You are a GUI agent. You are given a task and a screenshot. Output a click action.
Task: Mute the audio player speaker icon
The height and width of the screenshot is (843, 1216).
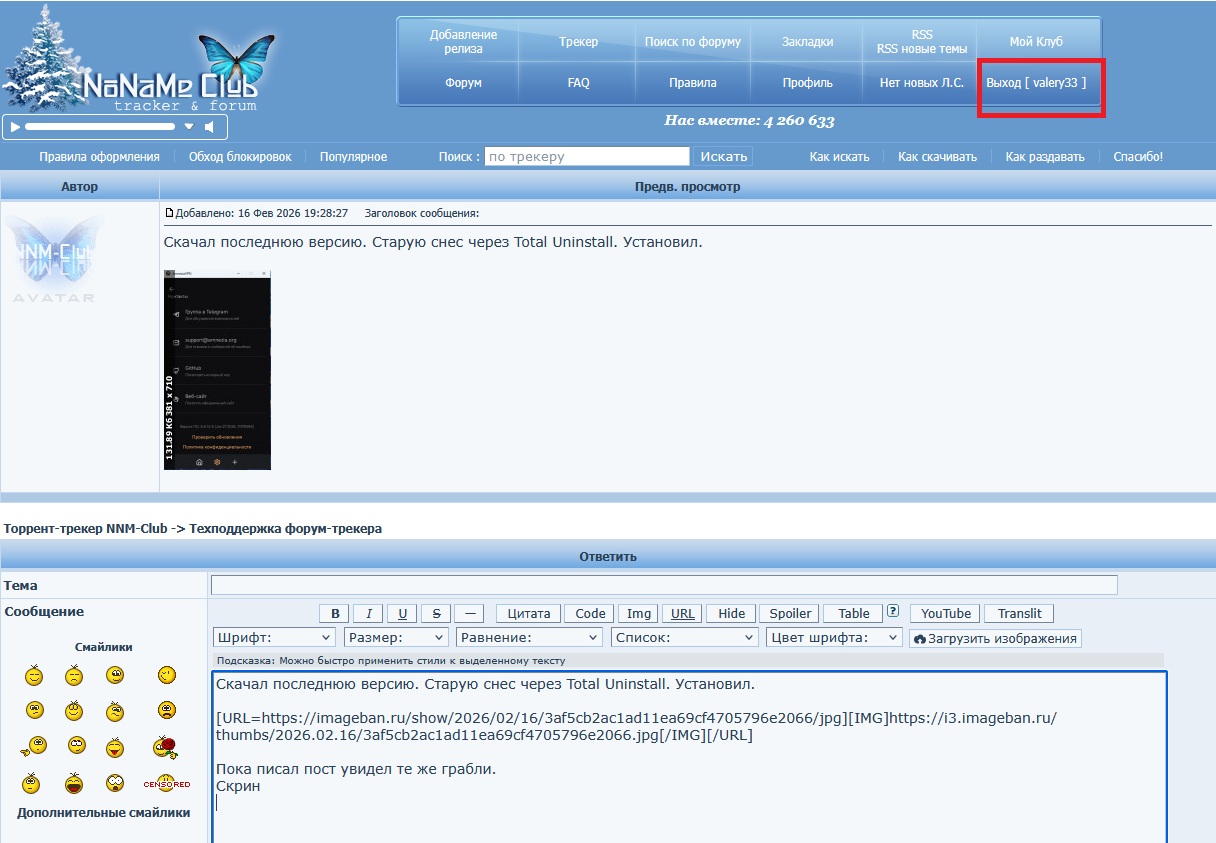click(210, 127)
